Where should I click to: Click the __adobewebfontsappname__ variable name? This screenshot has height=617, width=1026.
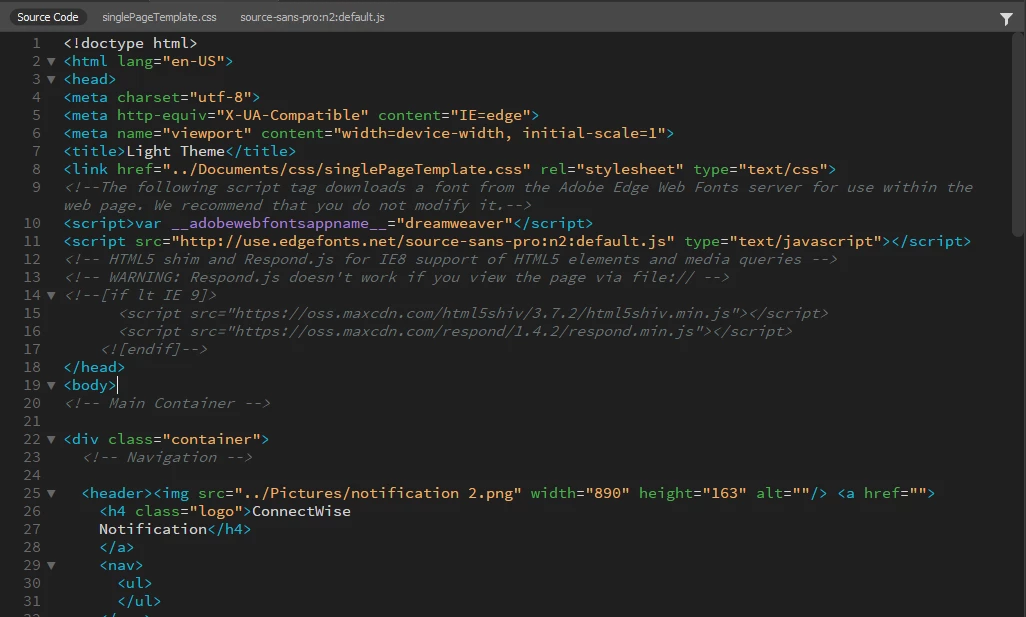point(279,223)
